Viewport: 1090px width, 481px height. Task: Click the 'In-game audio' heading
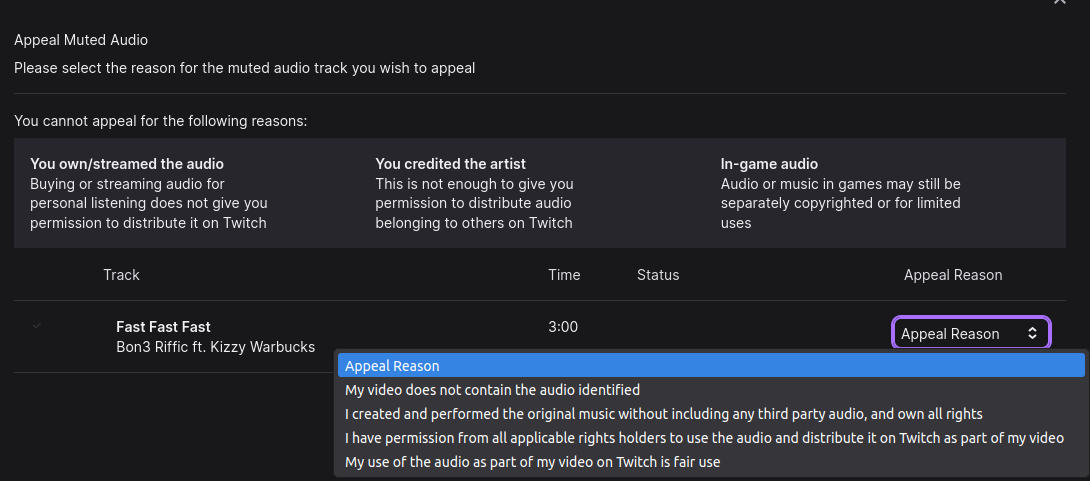[770, 164]
